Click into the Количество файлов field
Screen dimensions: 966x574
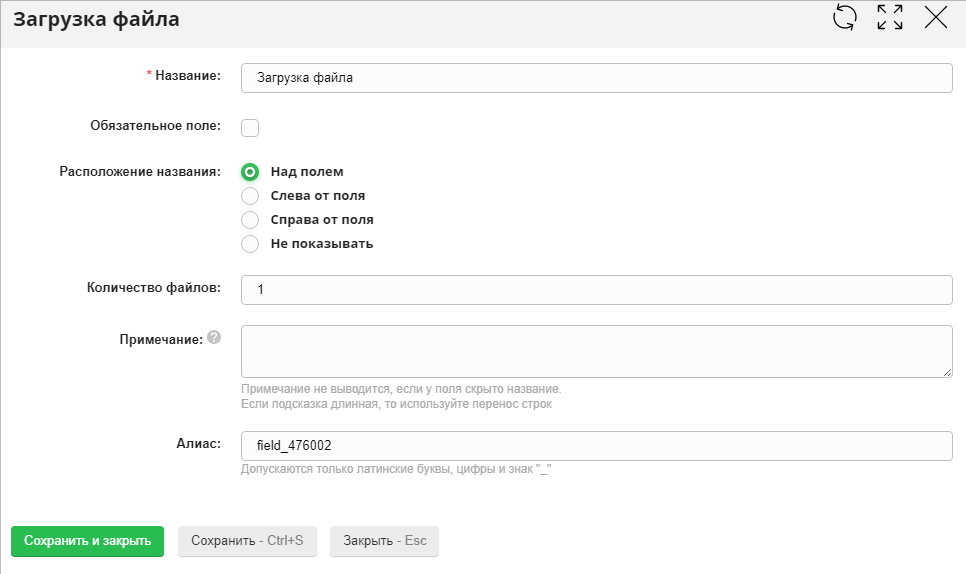(x=596, y=290)
